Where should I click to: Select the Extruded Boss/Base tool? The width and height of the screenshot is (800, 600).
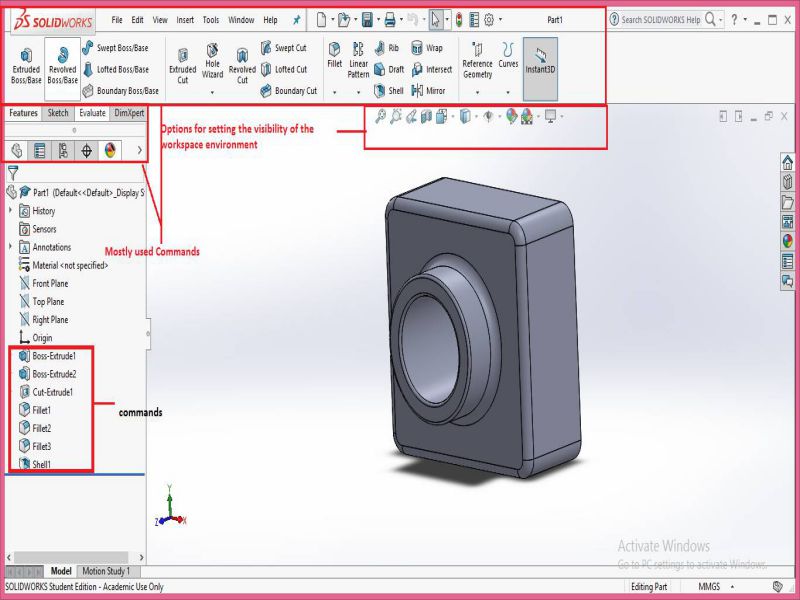pyautogui.click(x=26, y=66)
